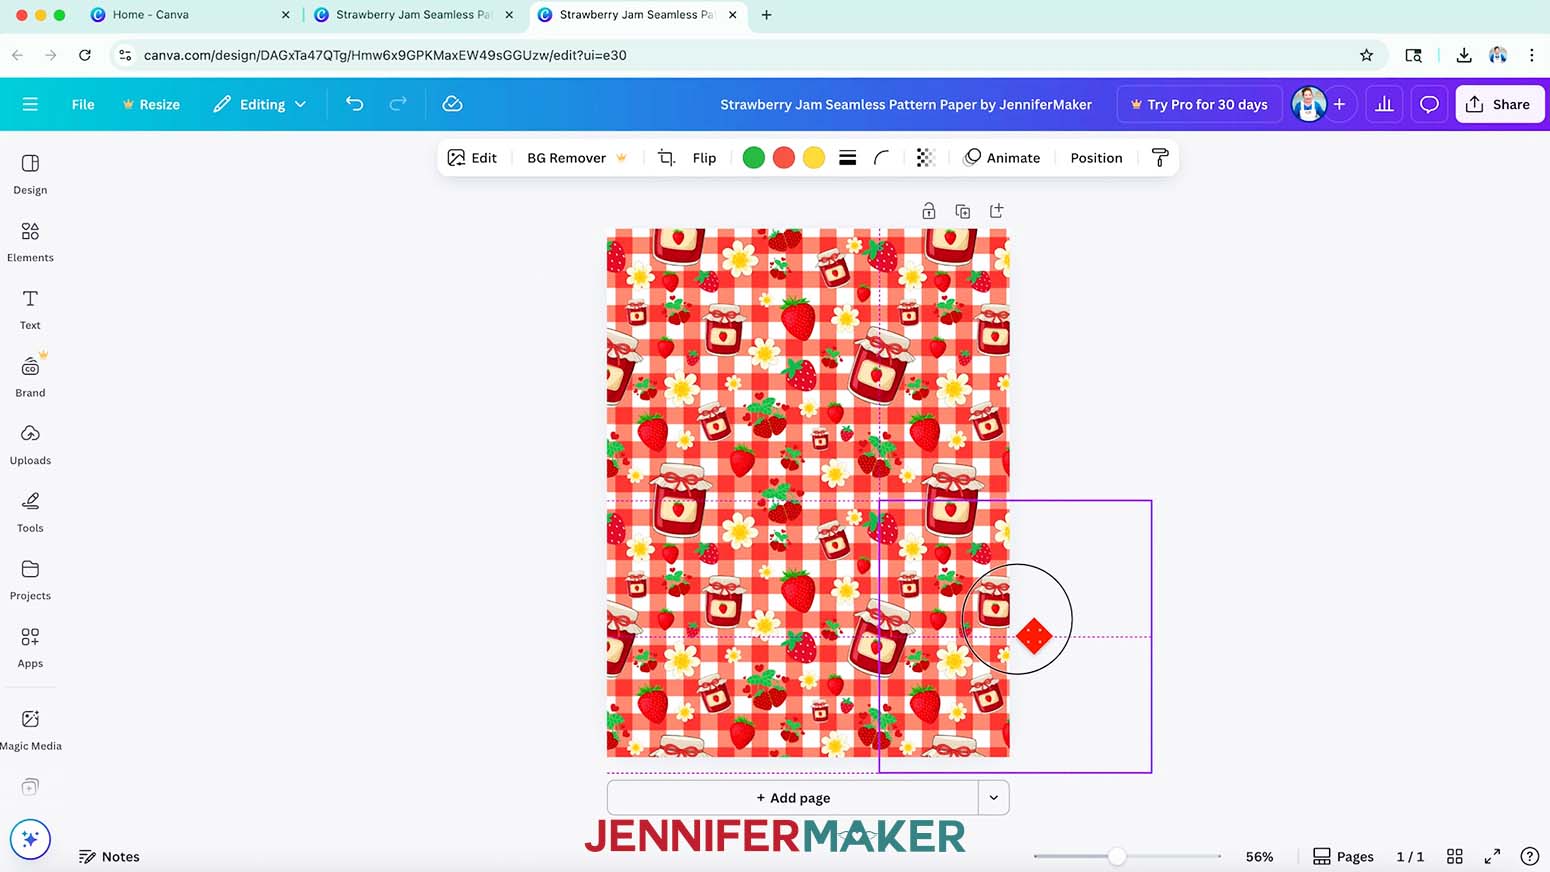Open the Design side panel
Screen dimensions: 1550x872
[30, 174]
